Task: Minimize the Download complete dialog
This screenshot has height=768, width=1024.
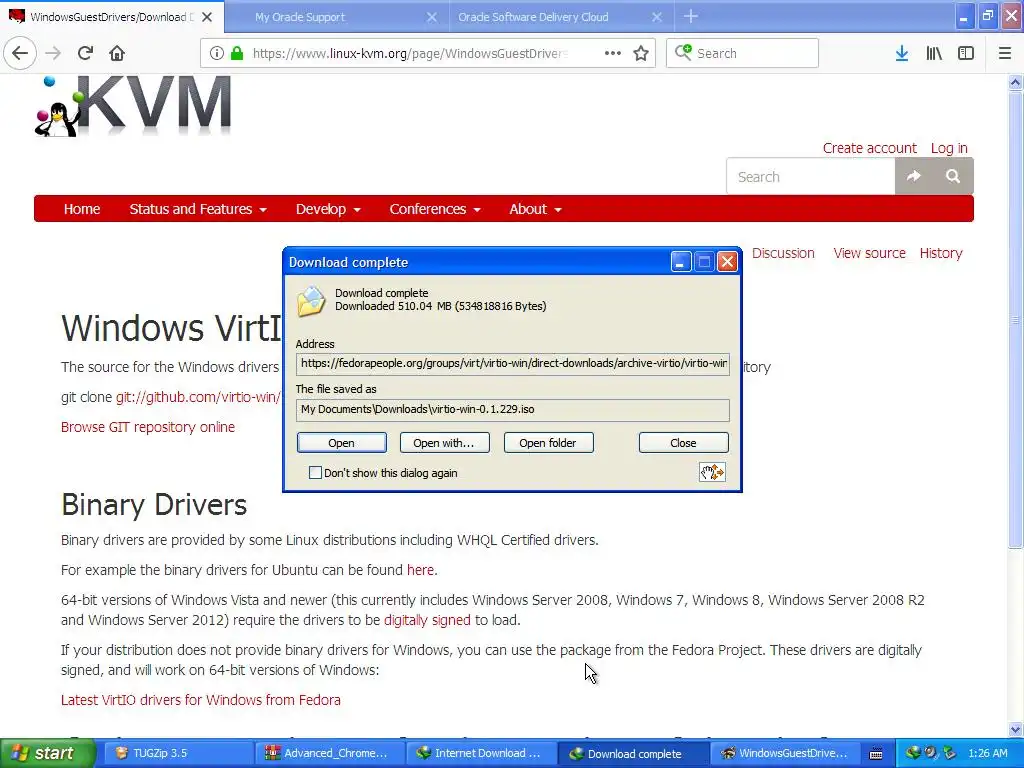Action: pyautogui.click(x=680, y=262)
